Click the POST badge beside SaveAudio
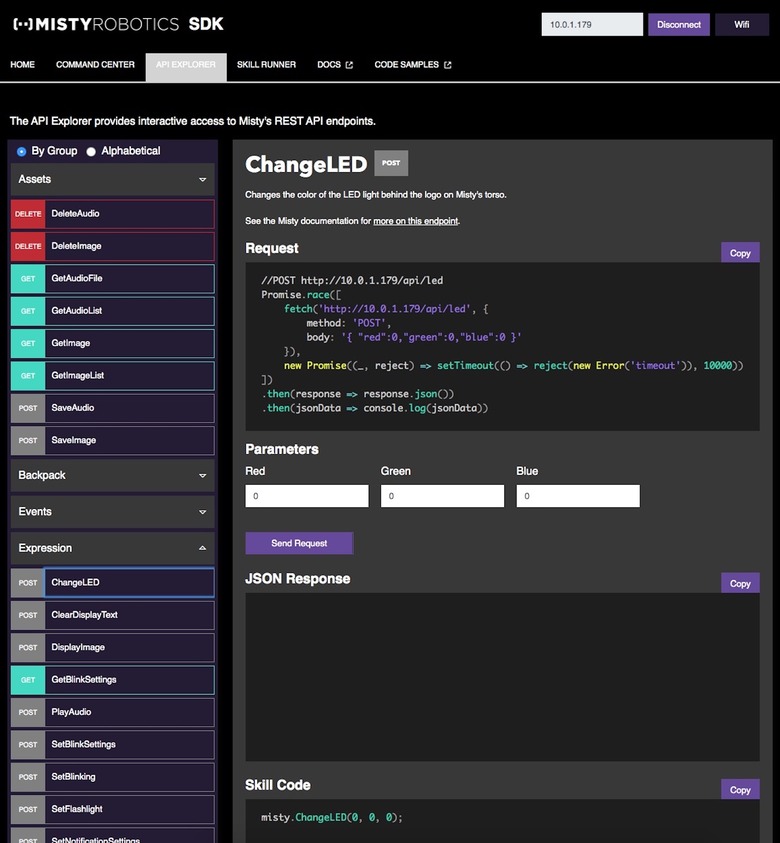This screenshot has width=780, height=843. (x=28, y=408)
